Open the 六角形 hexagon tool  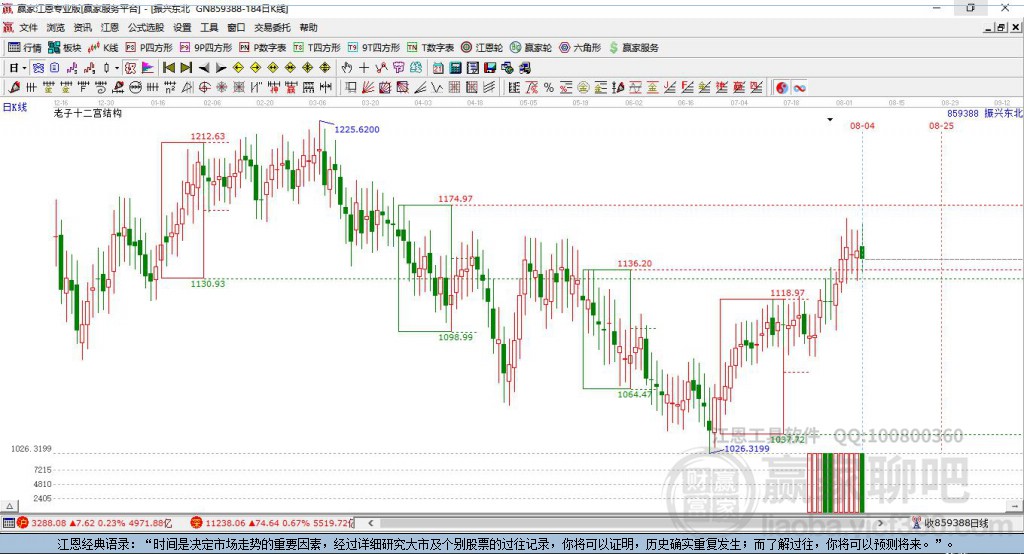click(580, 48)
